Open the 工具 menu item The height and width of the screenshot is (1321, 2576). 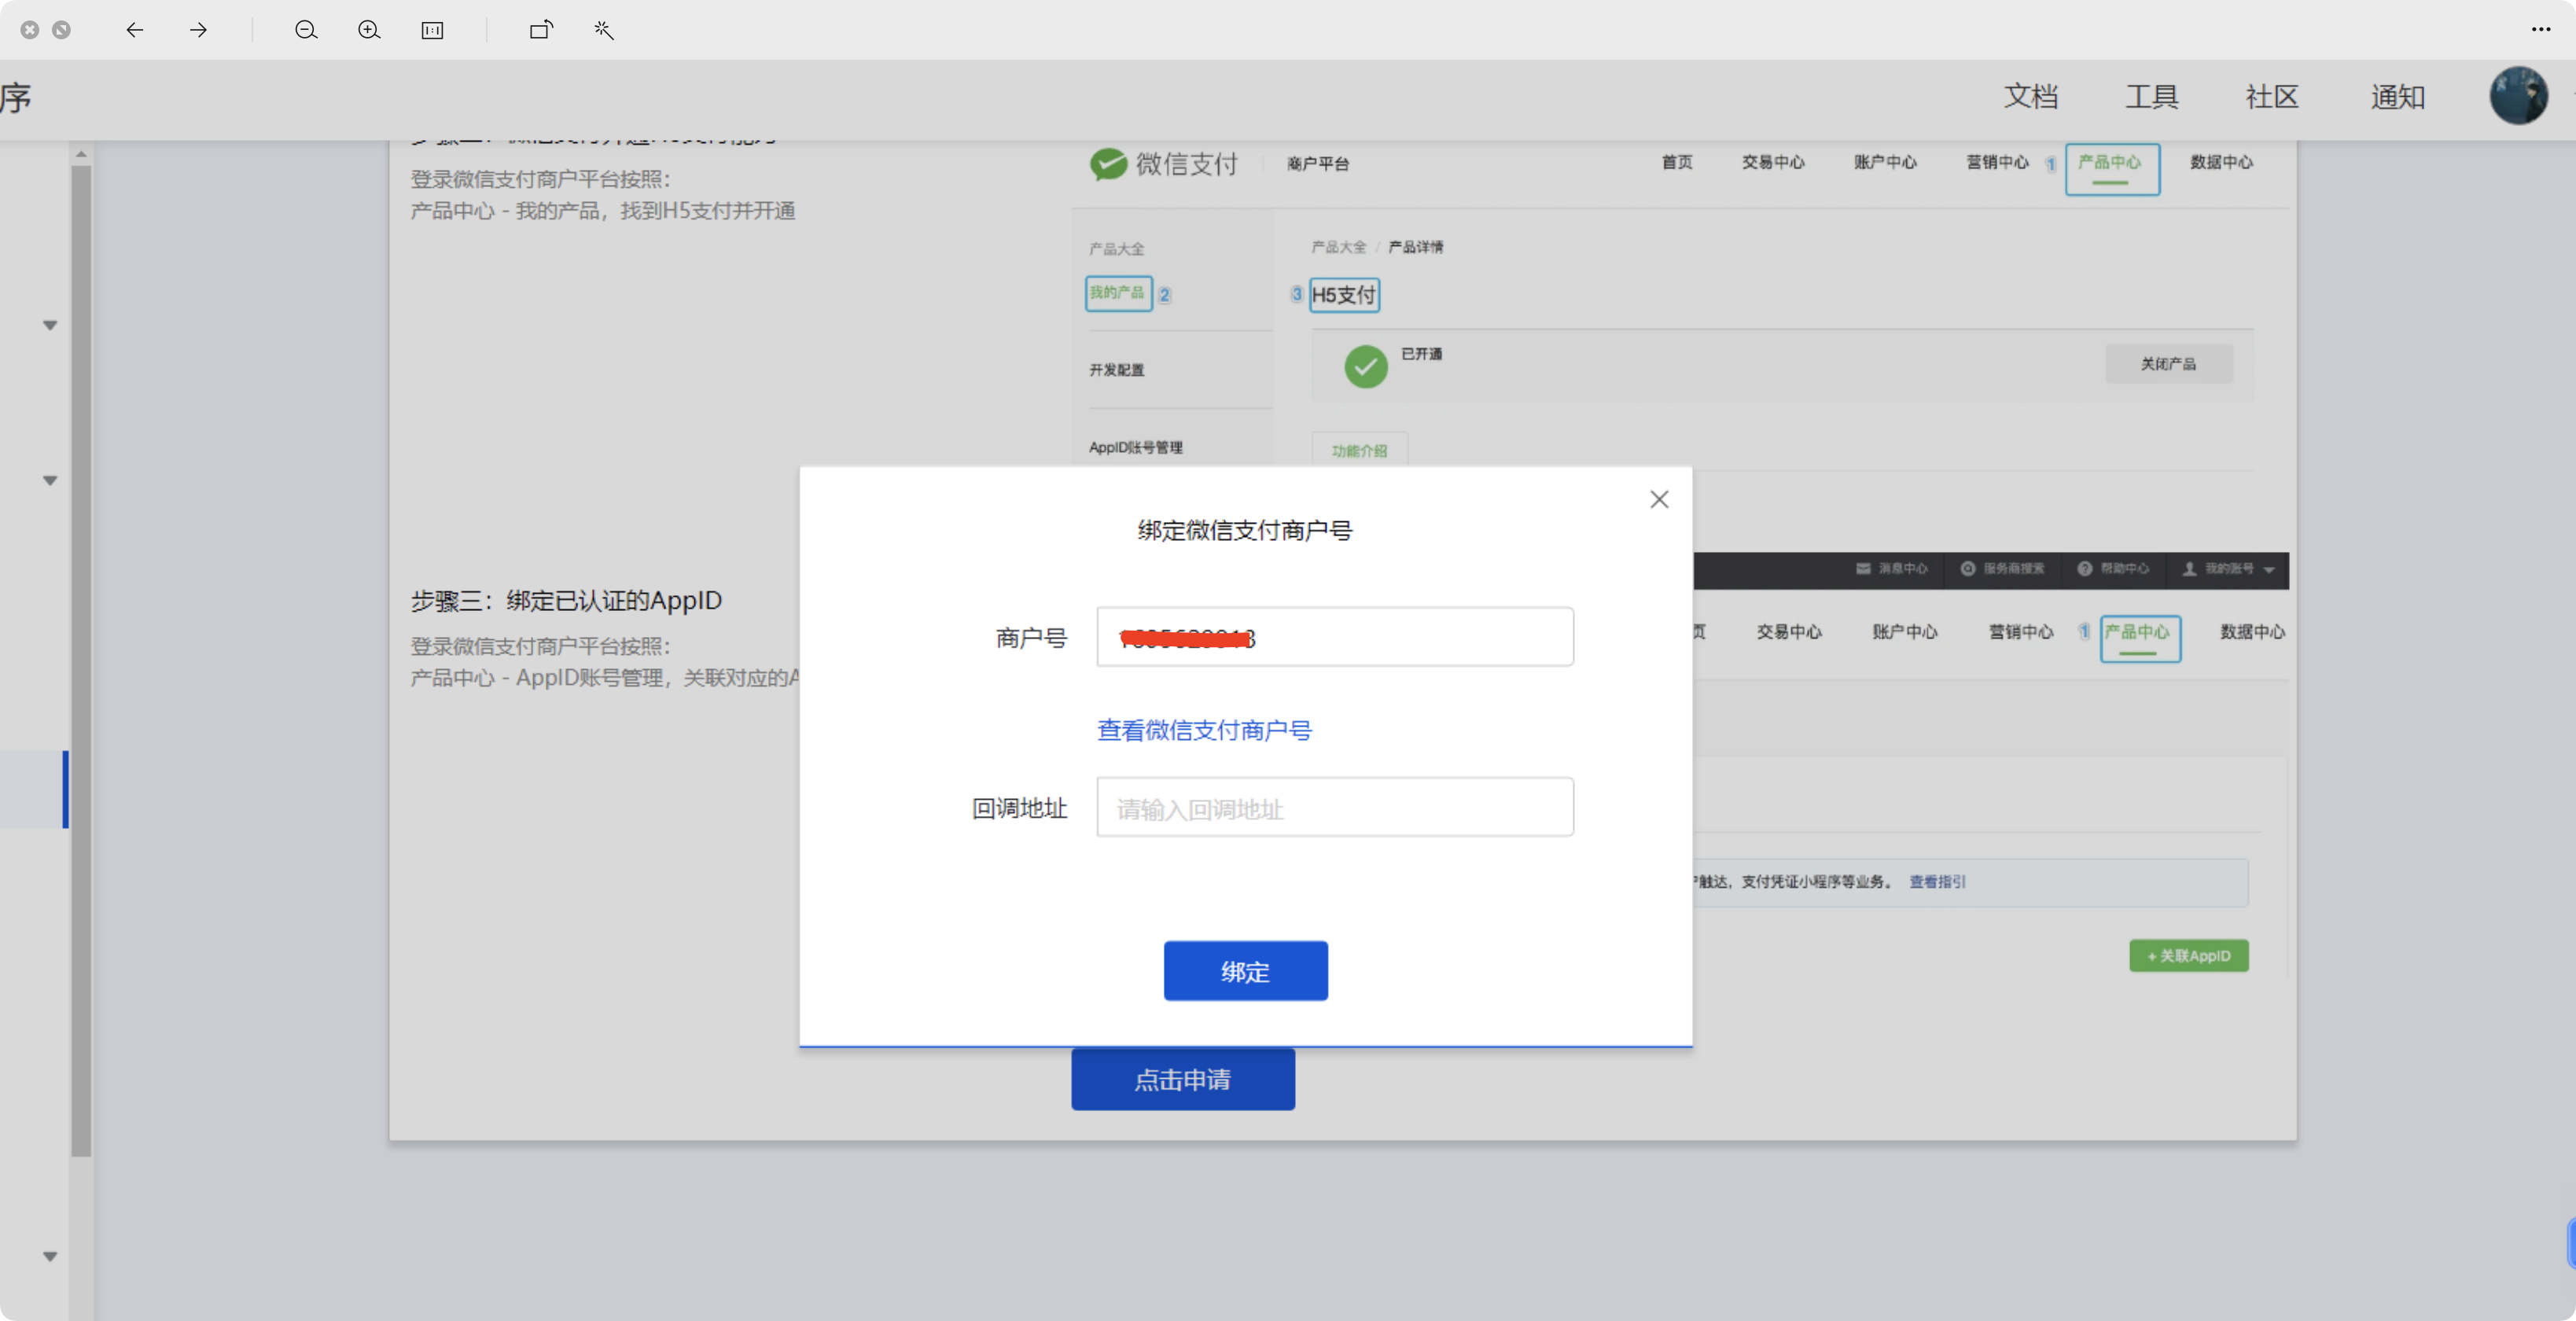pyautogui.click(x=2151, y=97)
